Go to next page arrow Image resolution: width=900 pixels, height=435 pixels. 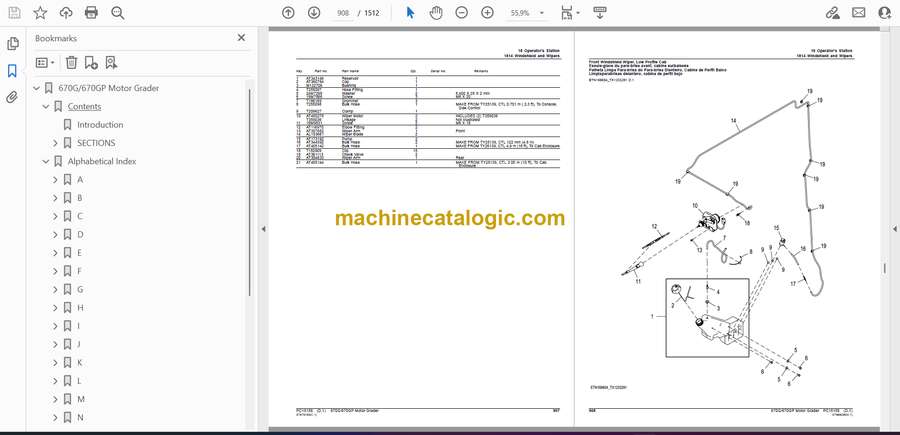(x=314, y=13)
